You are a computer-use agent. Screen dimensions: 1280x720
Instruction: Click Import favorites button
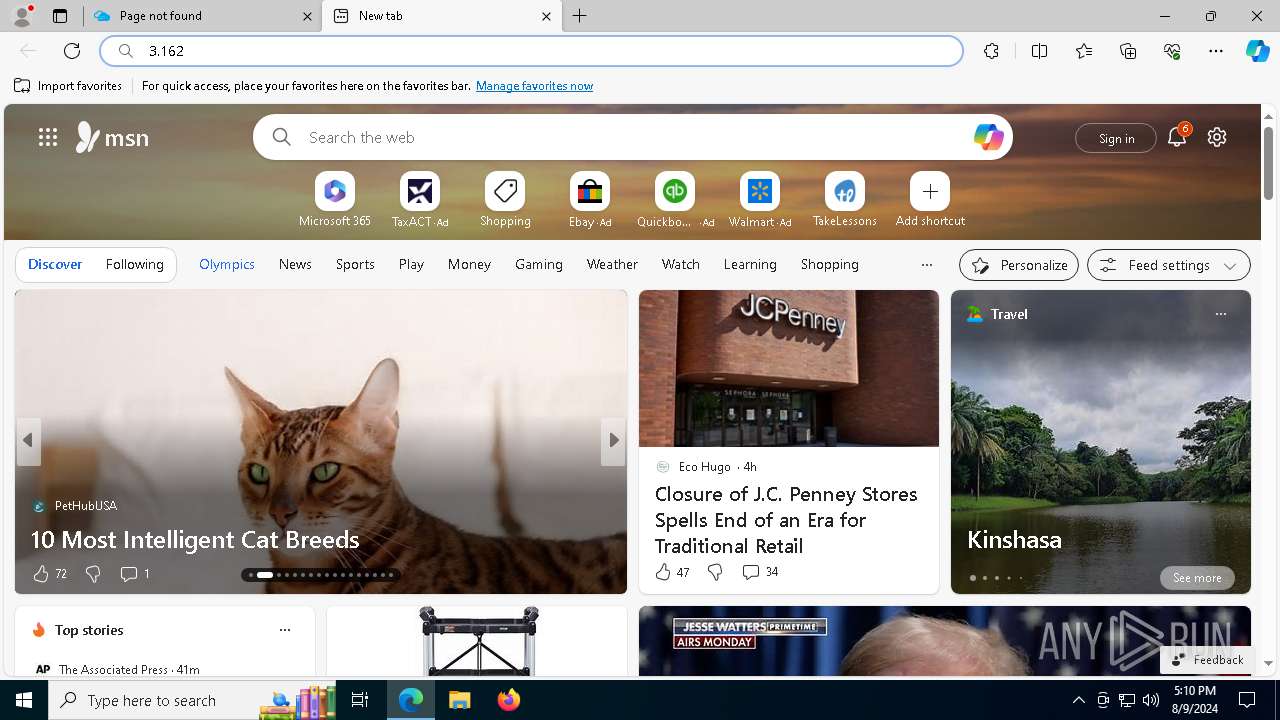point(68,86)
